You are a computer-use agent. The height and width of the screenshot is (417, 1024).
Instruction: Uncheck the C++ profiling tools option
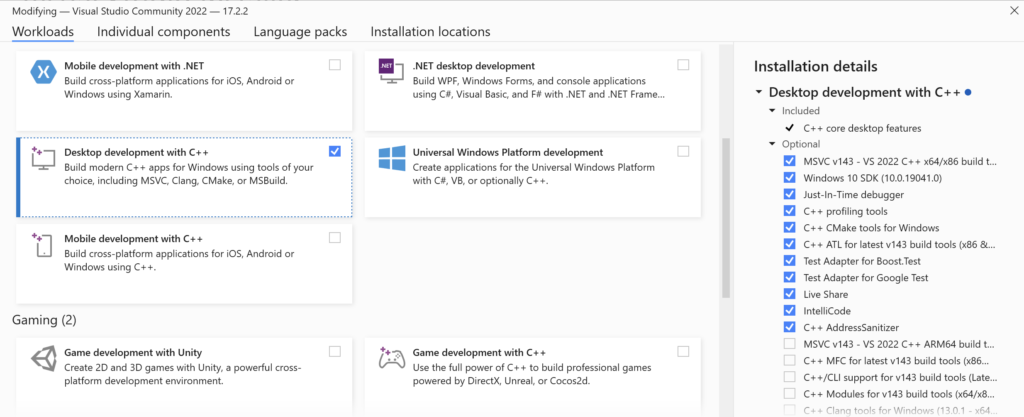790,211
